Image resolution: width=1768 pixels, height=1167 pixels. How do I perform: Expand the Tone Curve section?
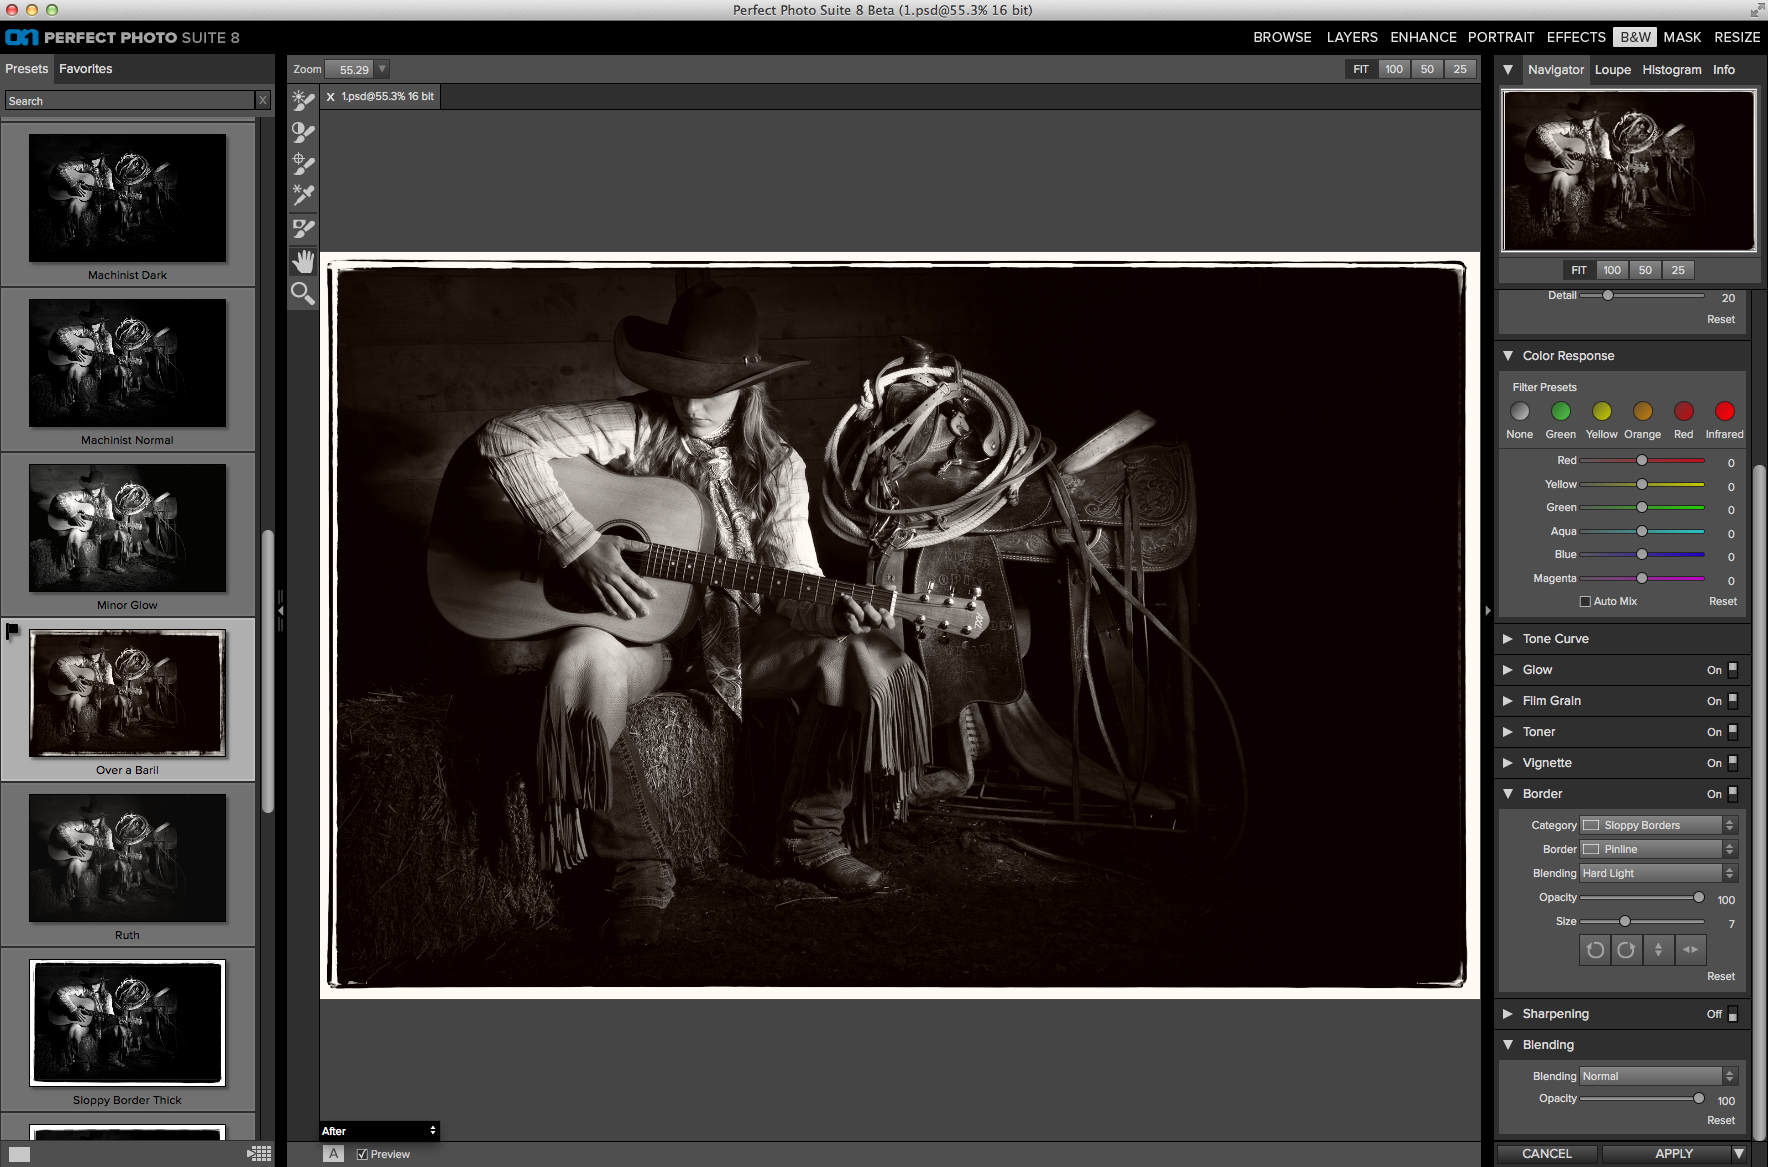pyautogui.click(x=1508, y=639)
